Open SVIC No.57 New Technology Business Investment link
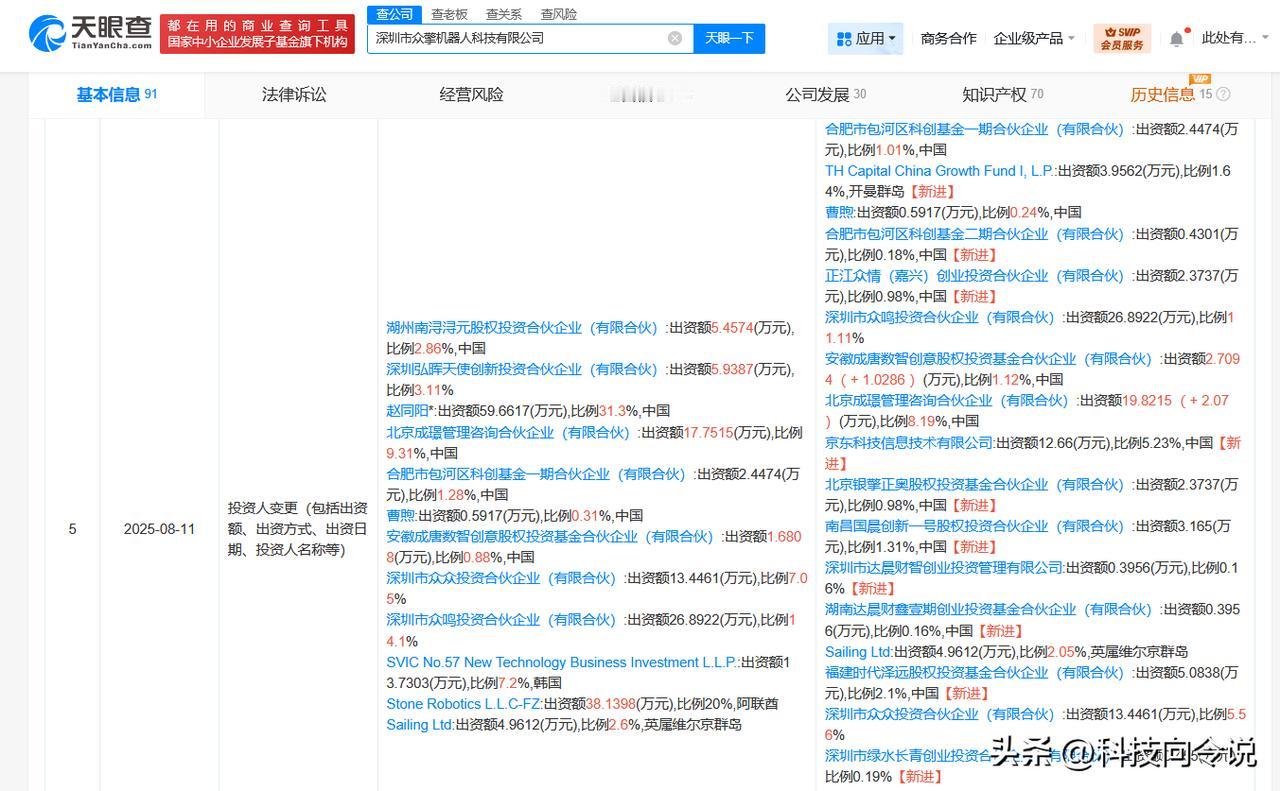Viewport: 1280px width, 791px height. tap(561, 662)
